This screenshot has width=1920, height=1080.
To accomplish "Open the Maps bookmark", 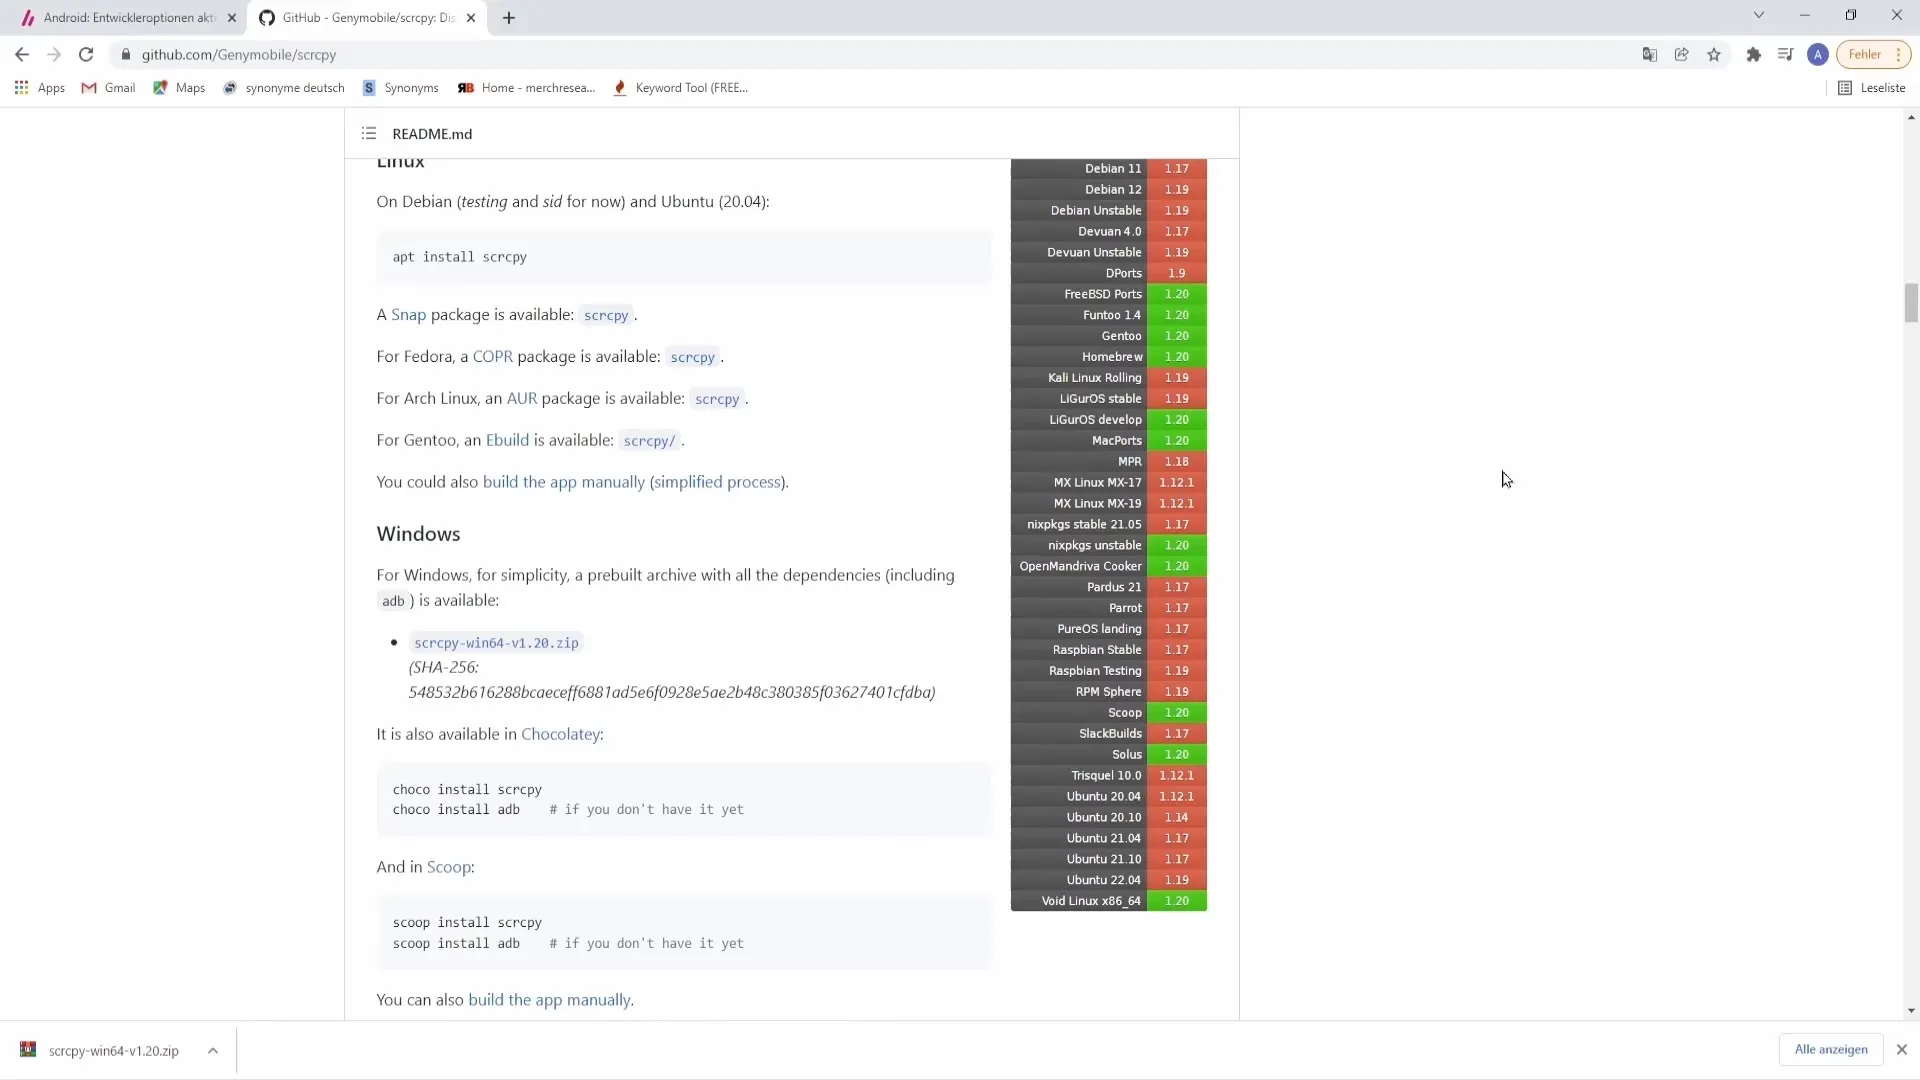I will click(179, 88).
